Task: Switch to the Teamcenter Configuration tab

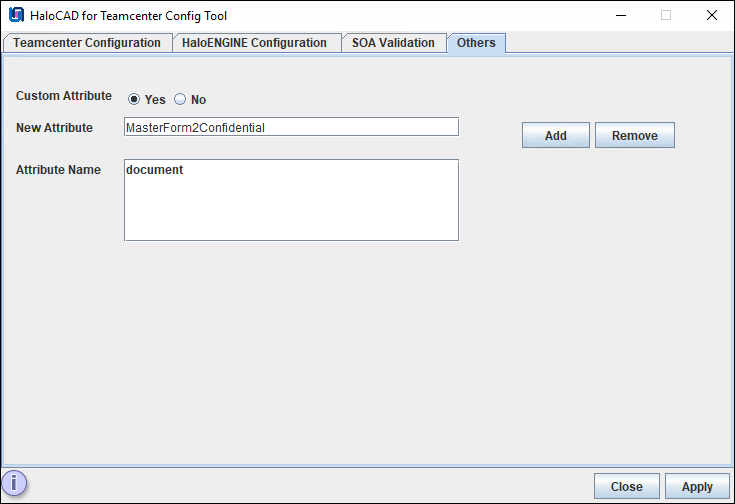Action: (87, 43)
